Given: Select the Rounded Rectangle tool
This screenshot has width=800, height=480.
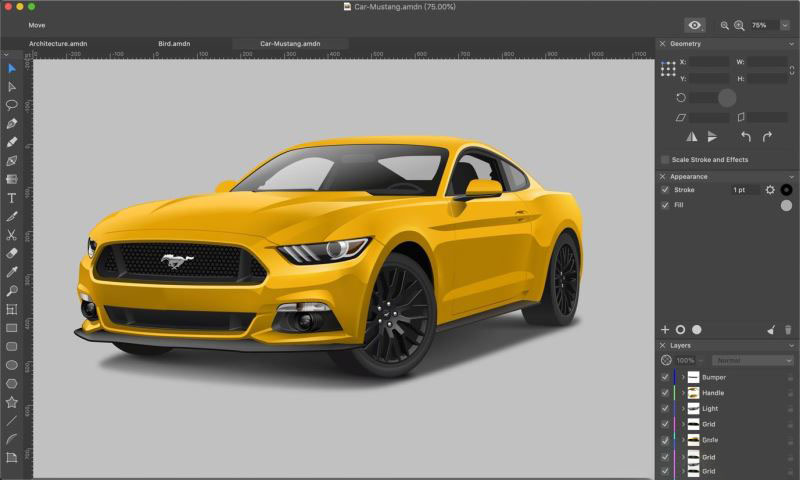Looking at the screenshot, I should pos(12,346).
